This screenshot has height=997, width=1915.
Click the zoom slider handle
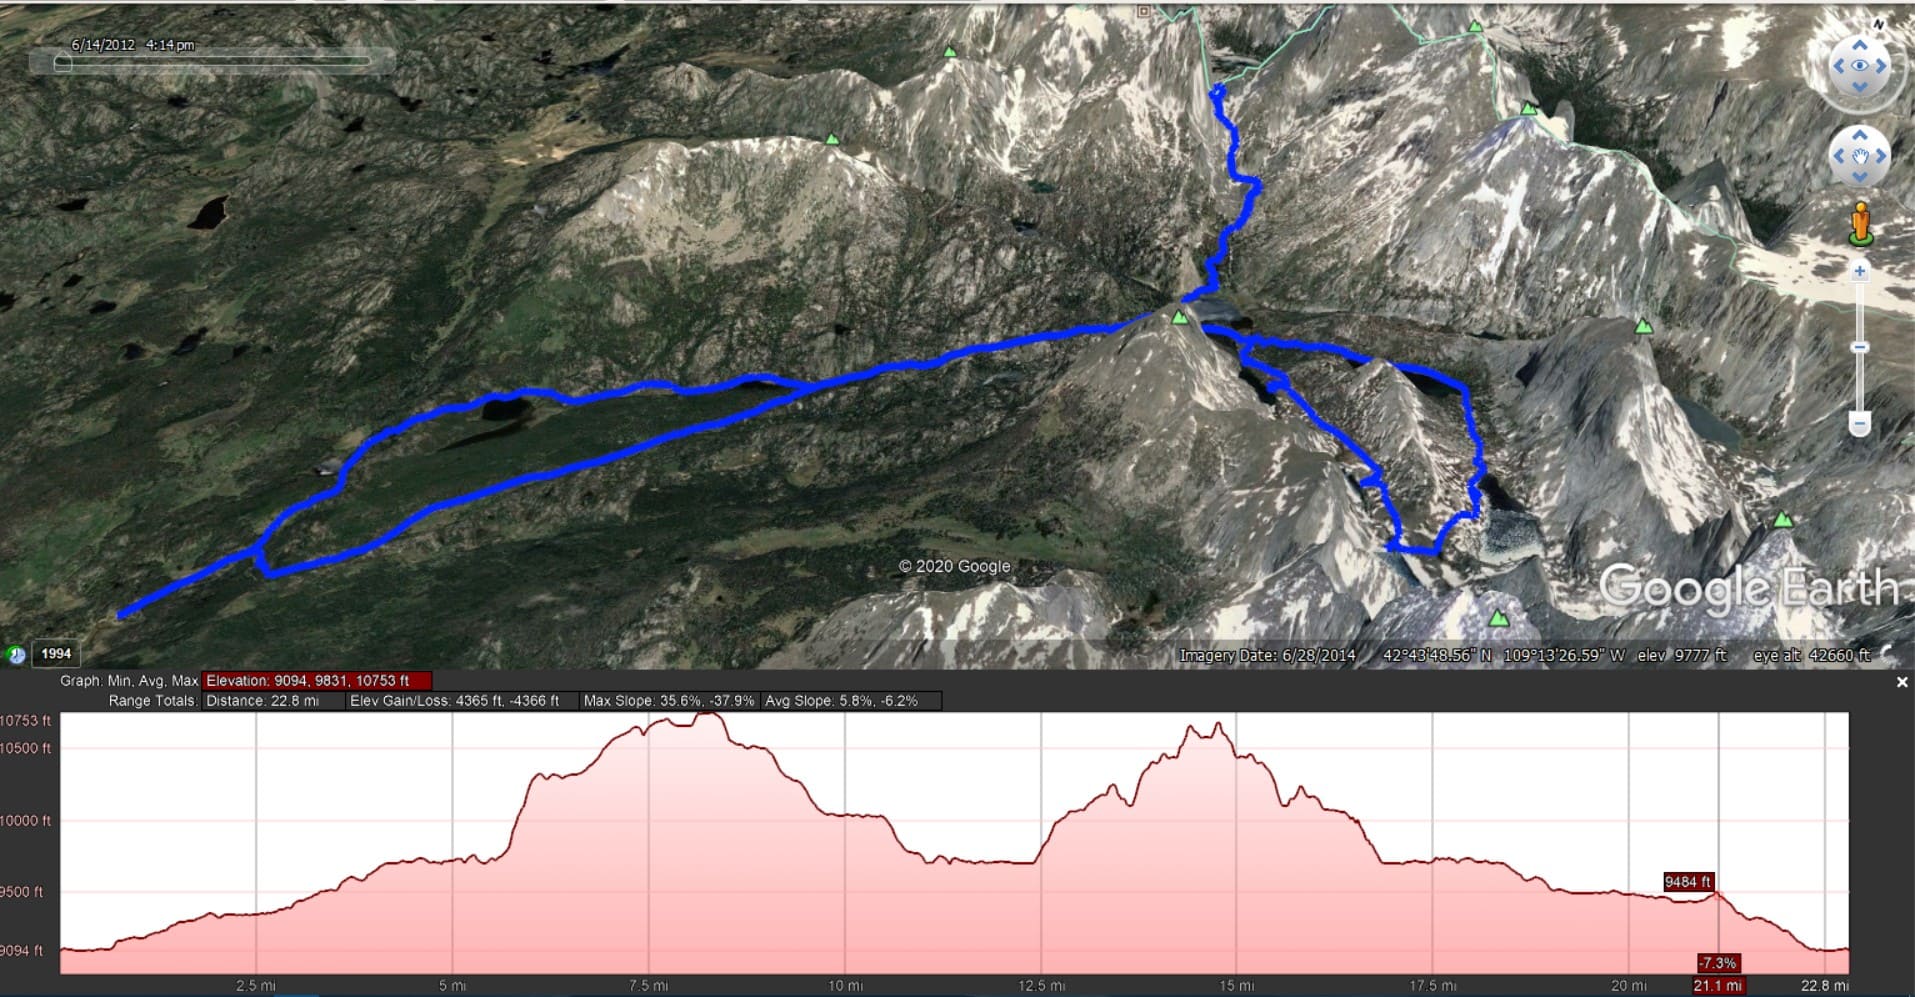(1859, 347)
